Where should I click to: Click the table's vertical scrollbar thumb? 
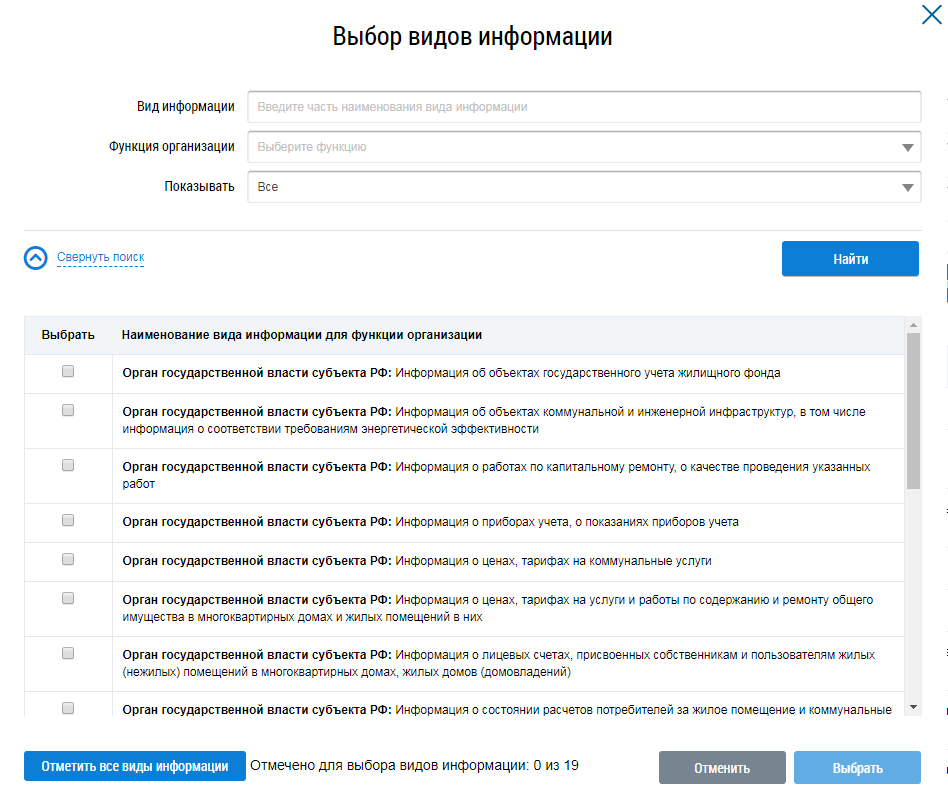[x=913, y=410]
